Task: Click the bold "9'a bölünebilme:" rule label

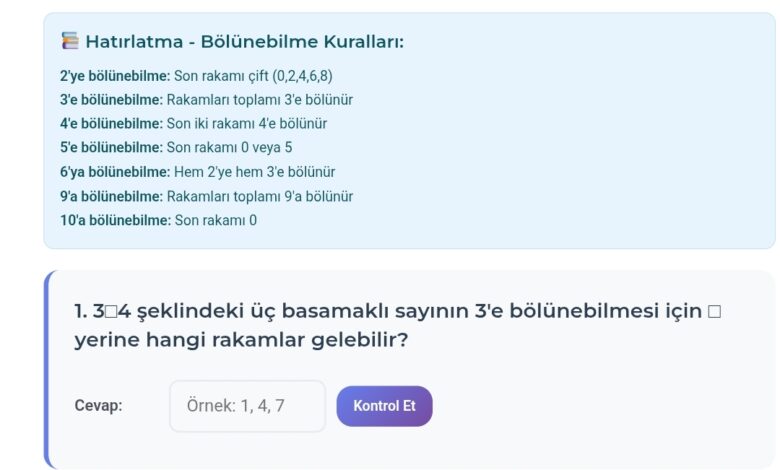Action: click(111, 196)
